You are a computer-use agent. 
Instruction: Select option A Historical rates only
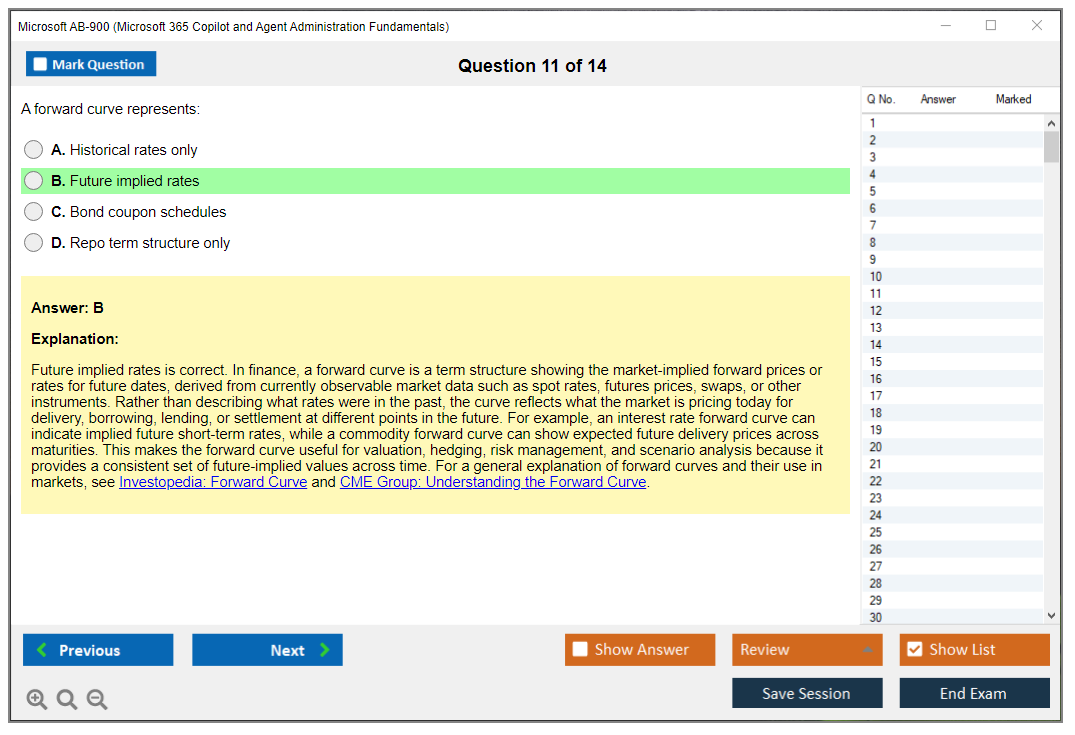pos(33,149)
